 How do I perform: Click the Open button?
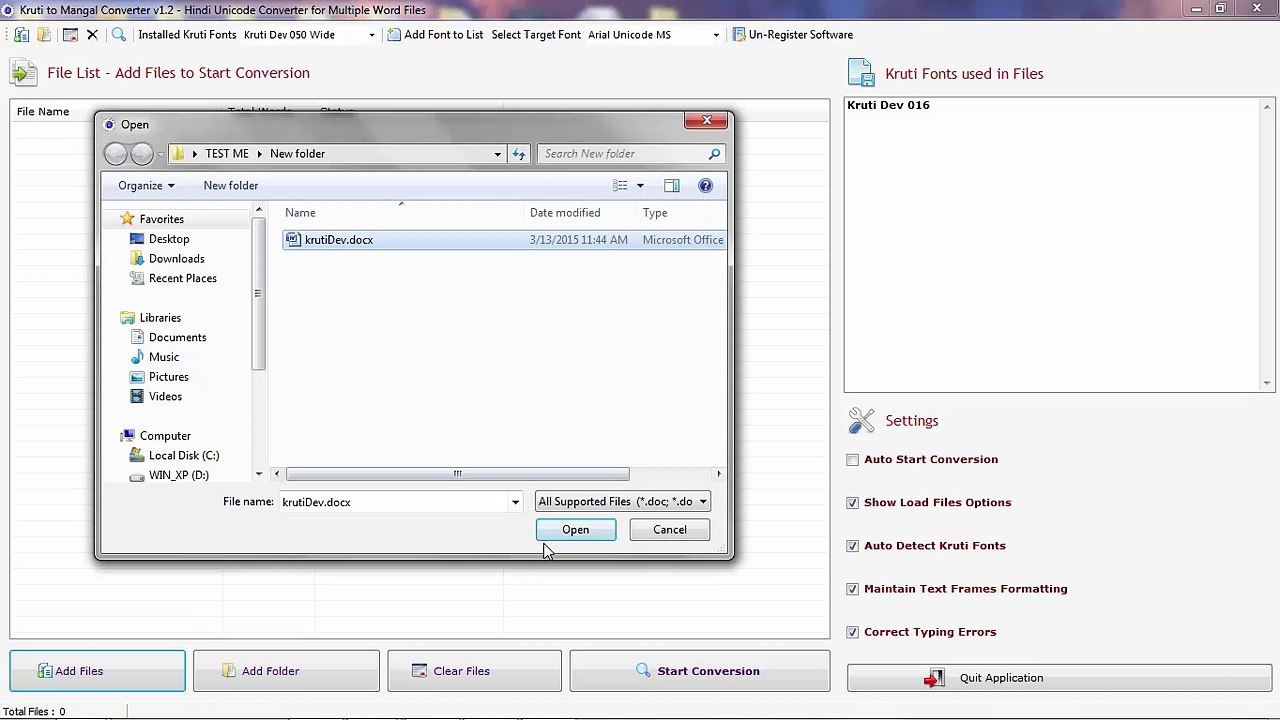[575, 530]
